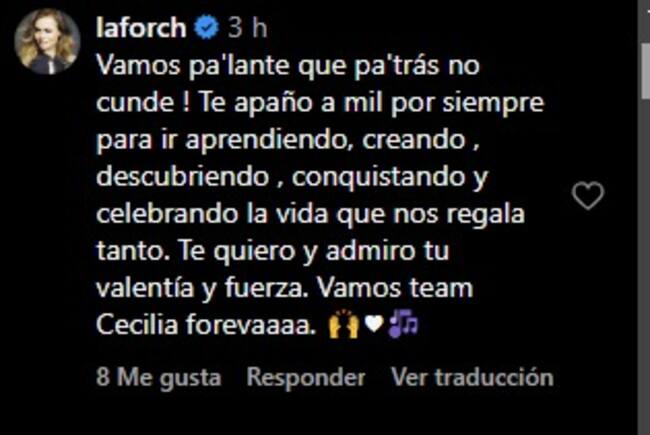This screenshot has width=650, height=435.
Task: View who liked via 8 Me gusta
Action: click(x=158, y=377)
